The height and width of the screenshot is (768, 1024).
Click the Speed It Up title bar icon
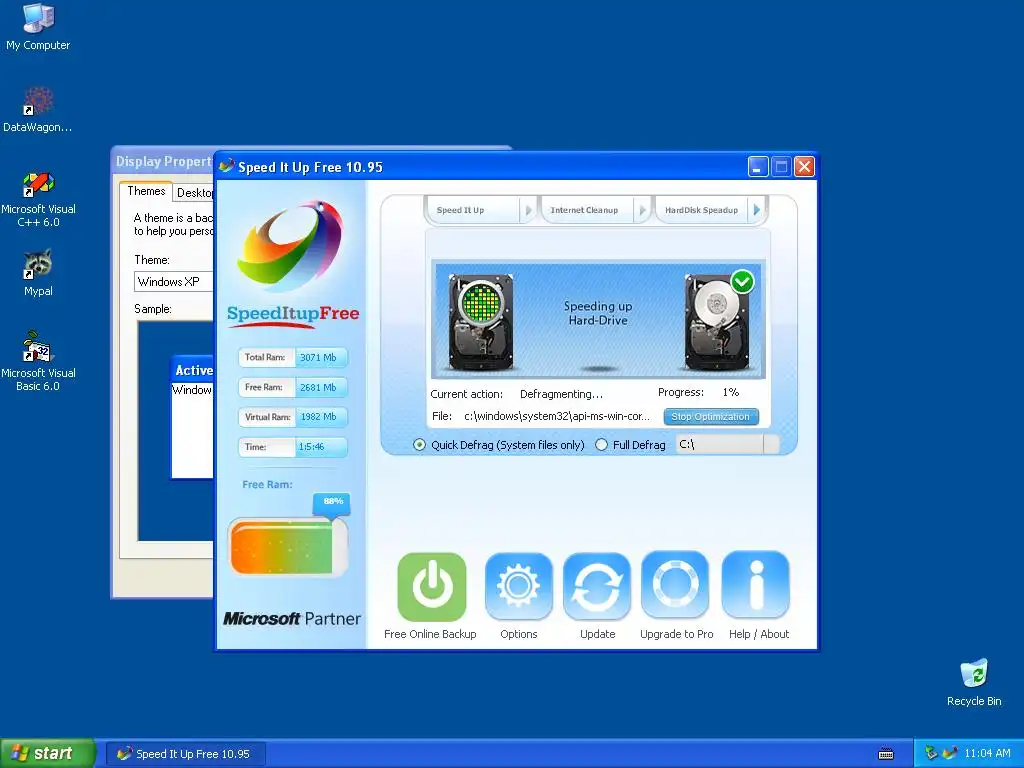click(x=227, y=167)
